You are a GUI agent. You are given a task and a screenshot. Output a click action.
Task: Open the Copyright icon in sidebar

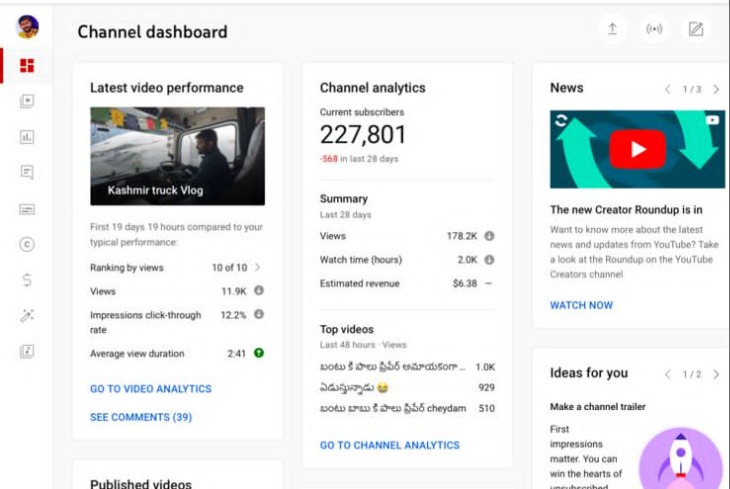(27, 244)
